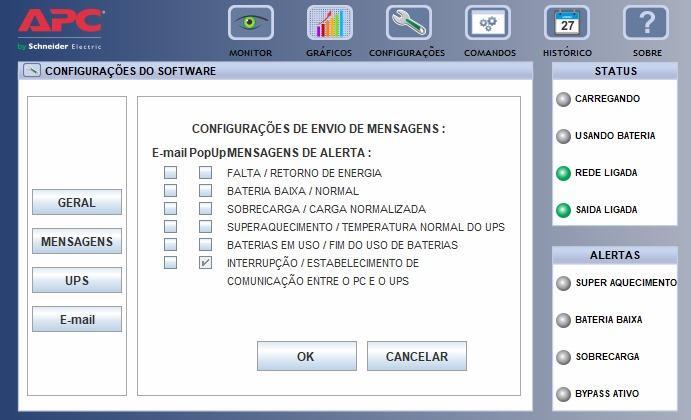Click the SOBRE label in top navigation
This screenshot has width=691, height=420.
pos(647,53)
